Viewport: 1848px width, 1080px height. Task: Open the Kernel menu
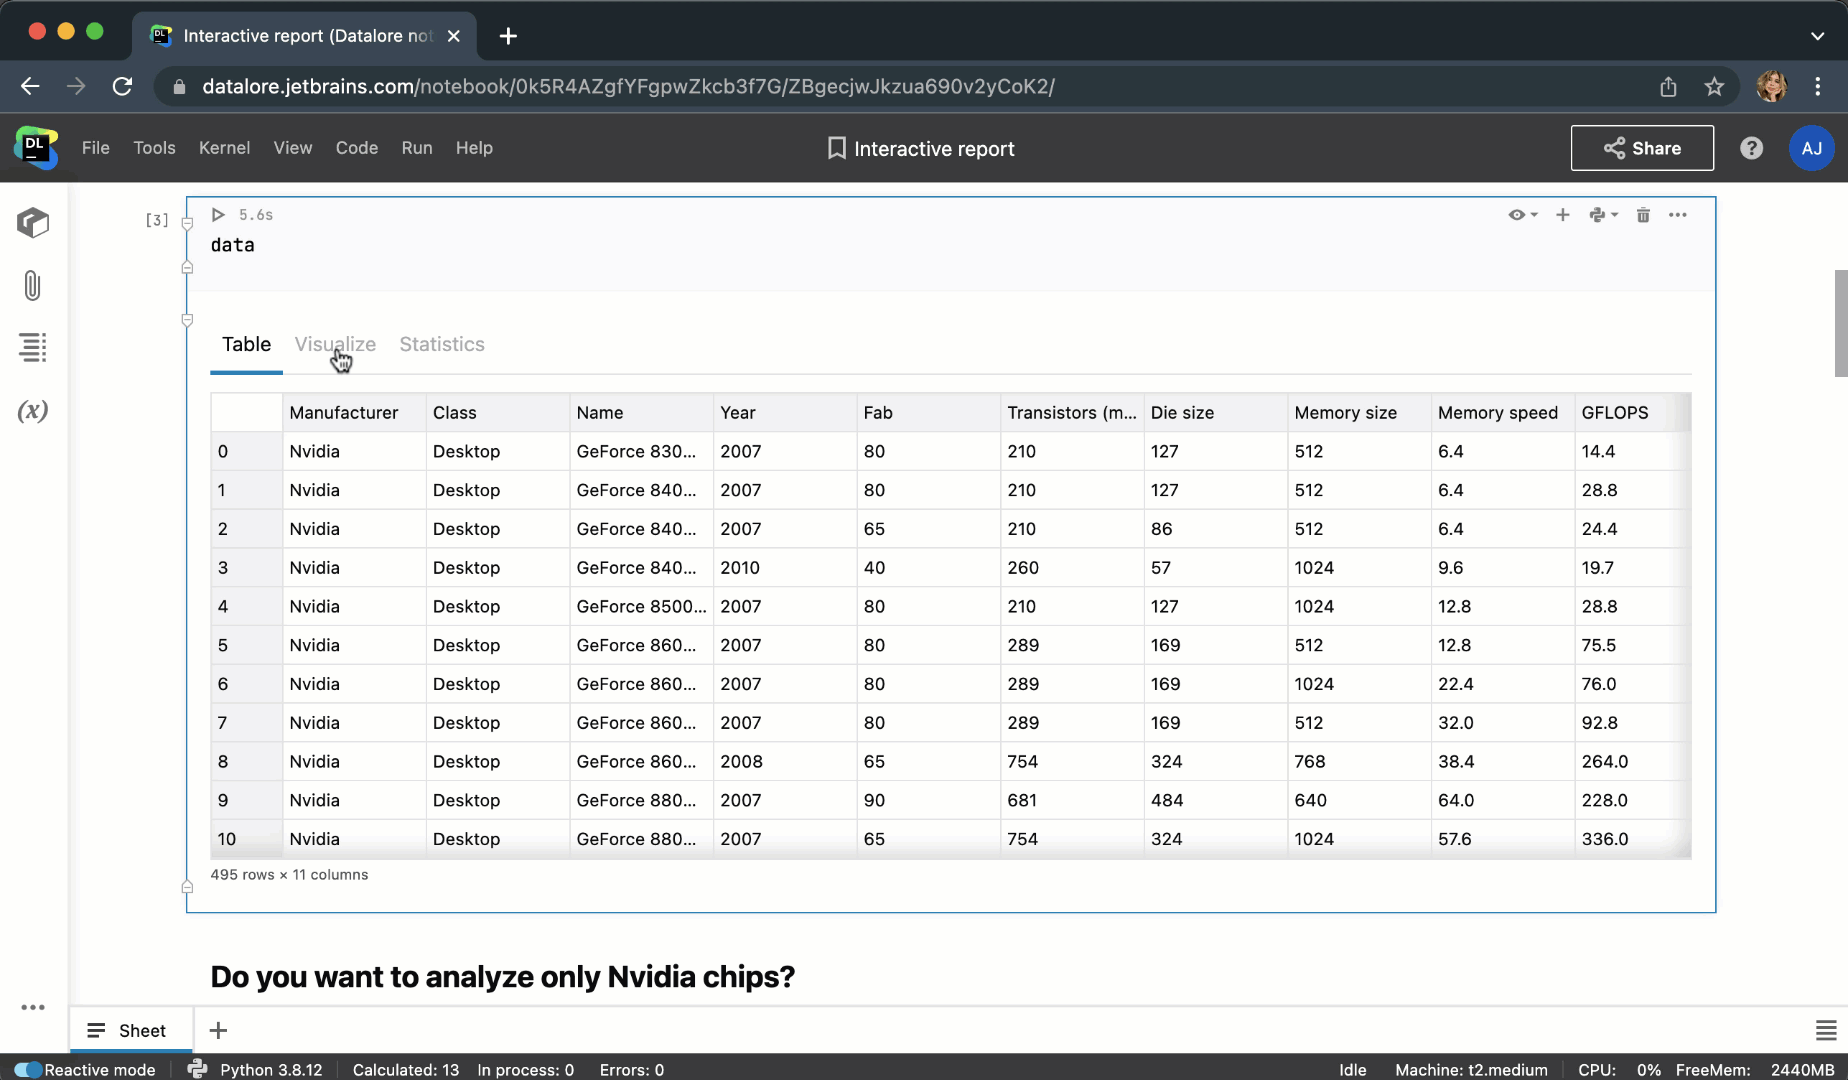224,148
